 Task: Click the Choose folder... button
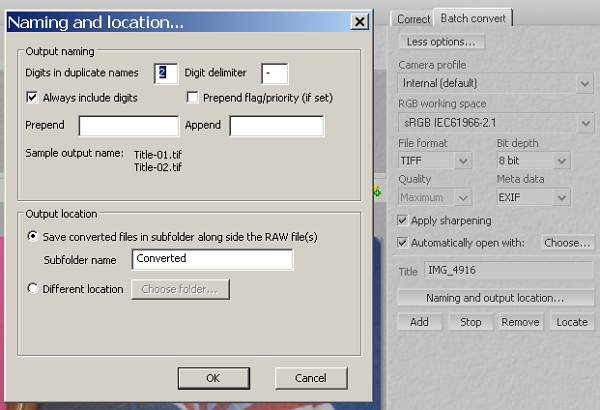point(180,289)
